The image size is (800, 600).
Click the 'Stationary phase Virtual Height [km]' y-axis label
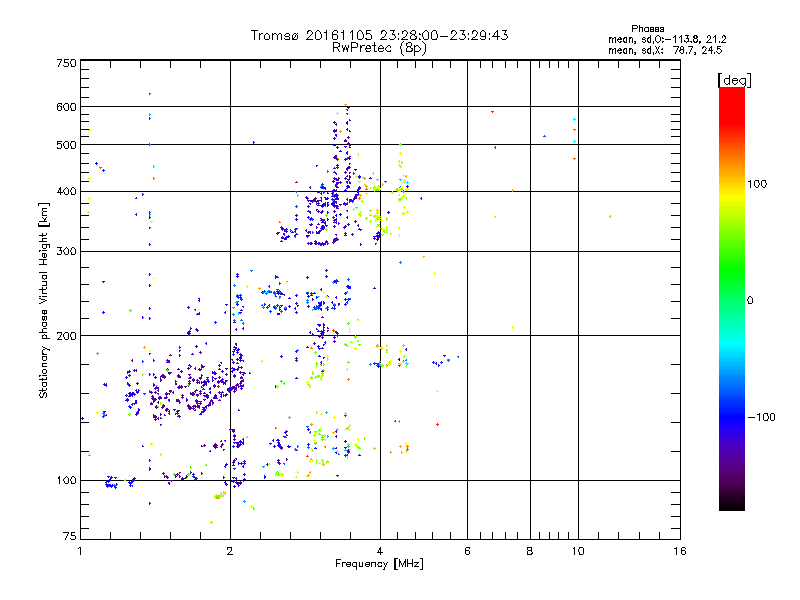pos(44,300)
